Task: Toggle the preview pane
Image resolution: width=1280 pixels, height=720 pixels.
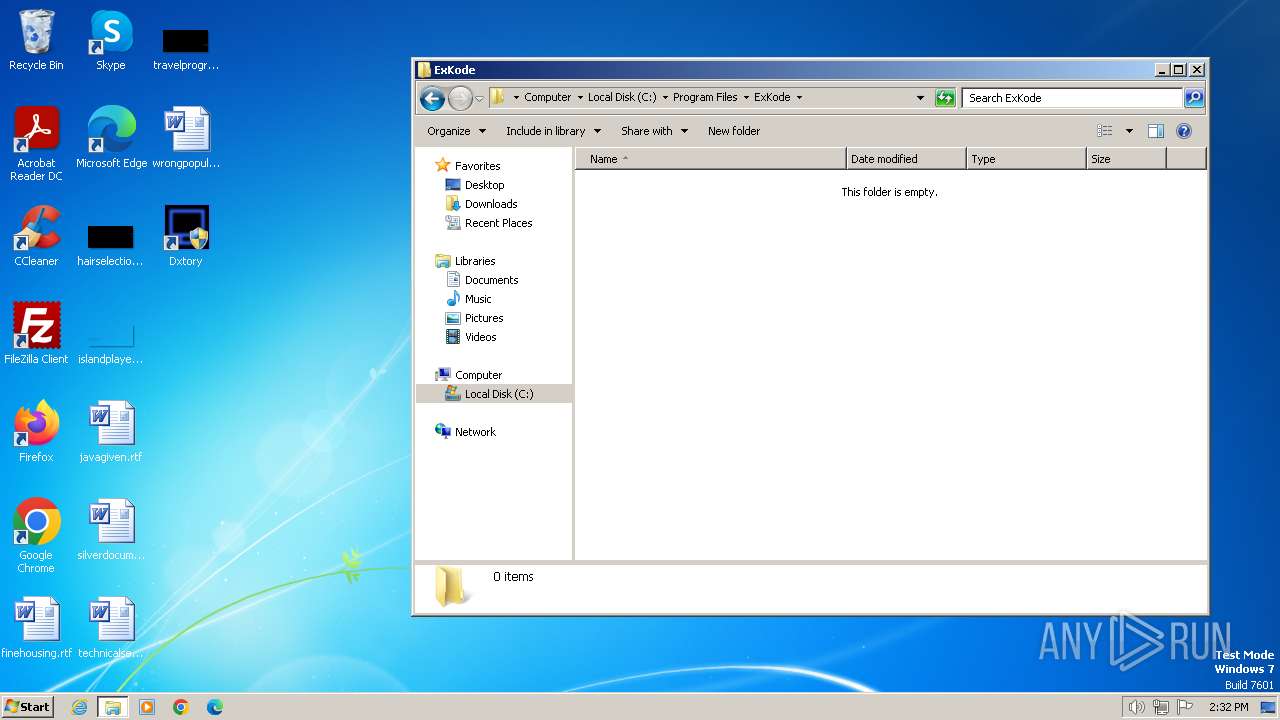Action: 1156,131
